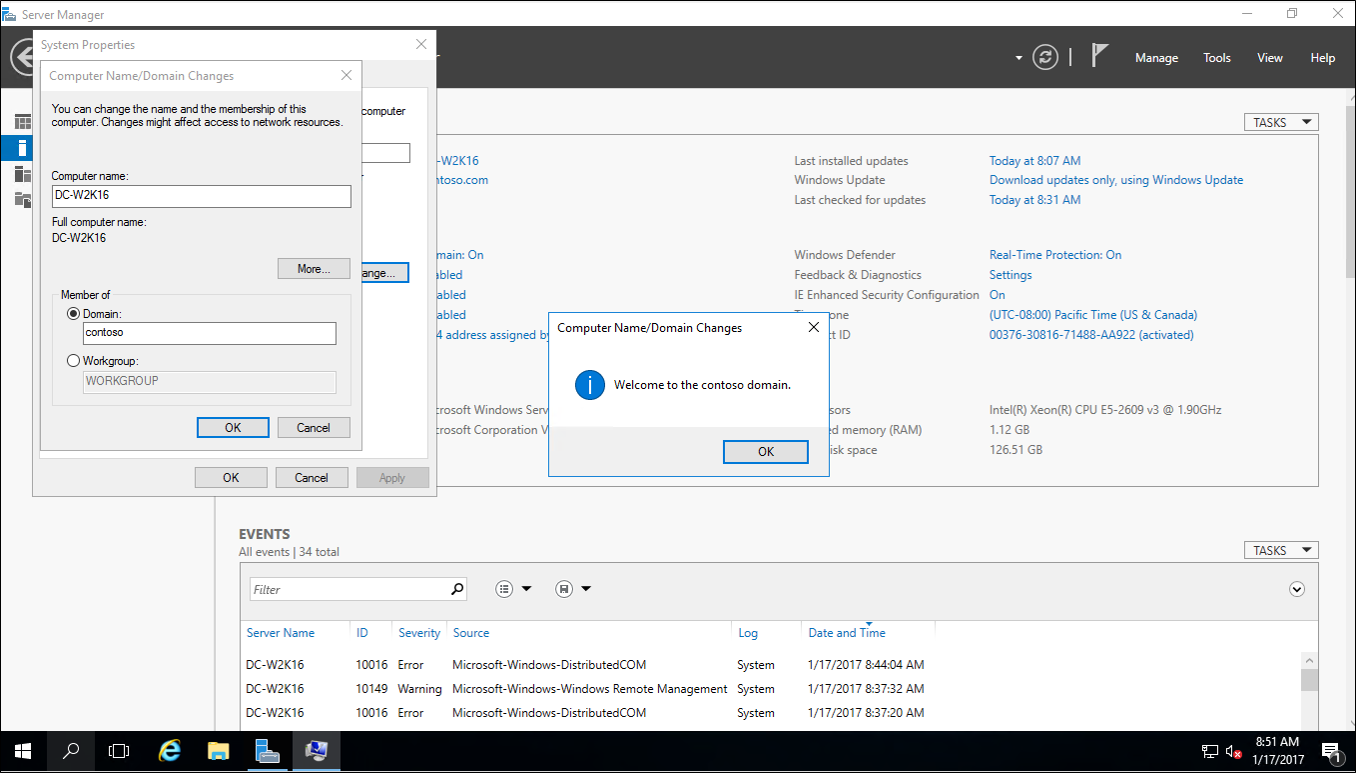Open the Manage menu
This screenshot has width=1356, height=773.
coord(1157,58)
